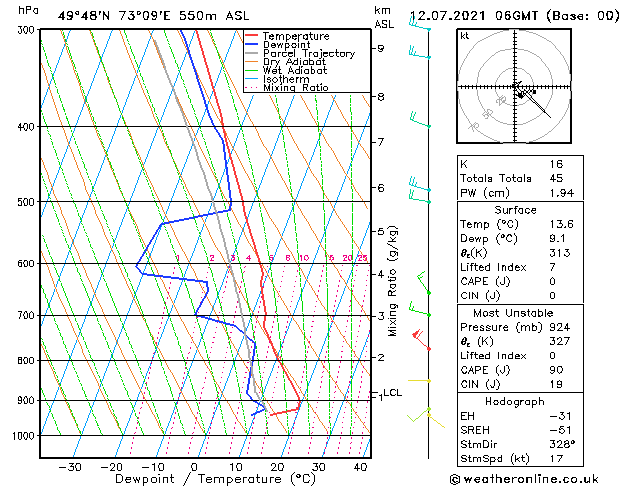Select the 'Wet Adiabat' legend label

295,70
